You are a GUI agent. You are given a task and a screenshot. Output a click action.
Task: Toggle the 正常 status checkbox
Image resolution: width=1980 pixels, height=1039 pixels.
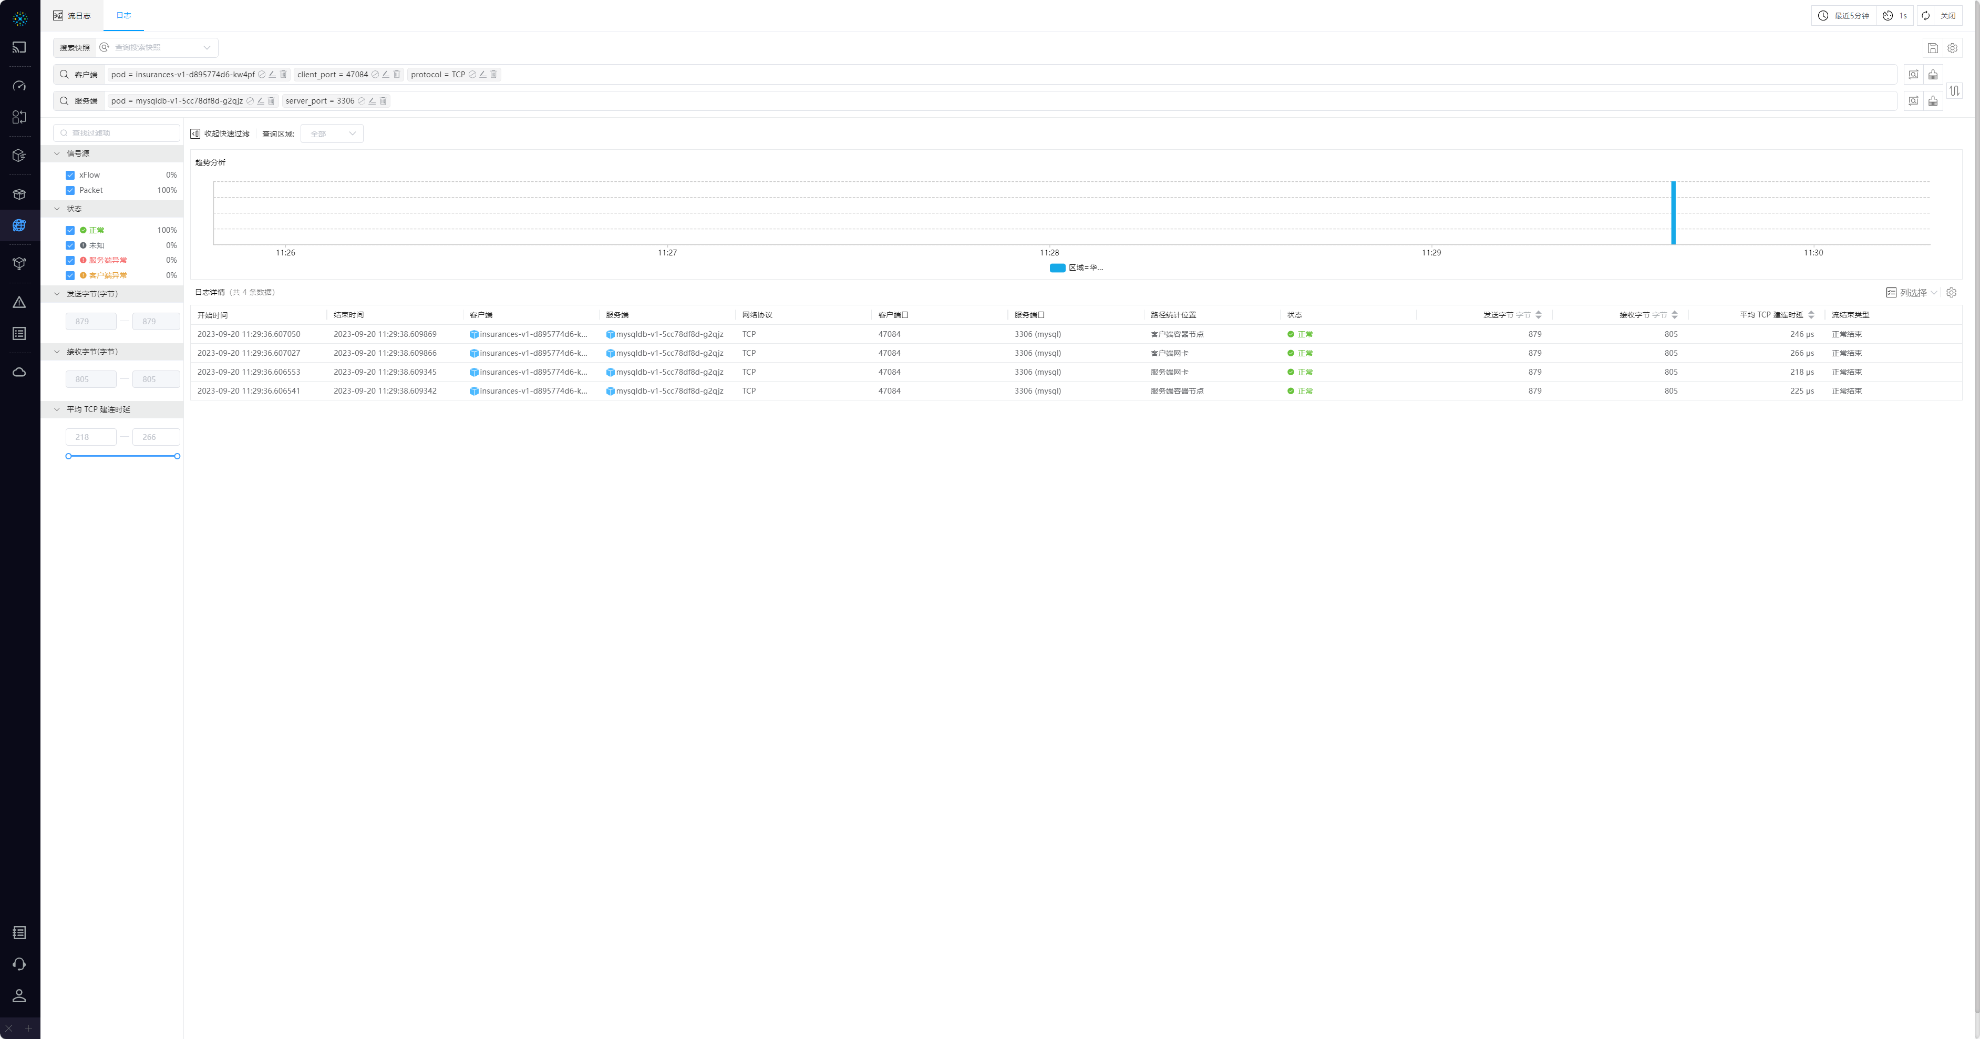click(70, 230)
